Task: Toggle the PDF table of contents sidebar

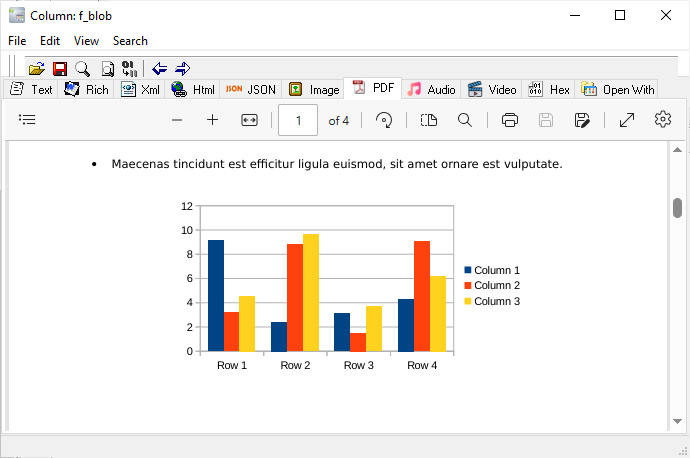Action: click(x=28, y=120)
